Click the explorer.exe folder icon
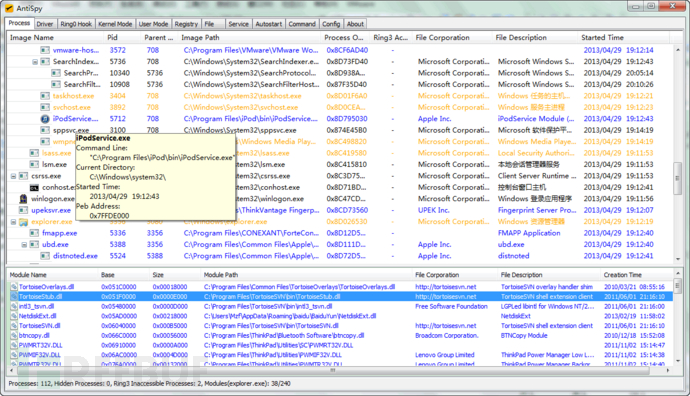 click(x=23, y=222)
